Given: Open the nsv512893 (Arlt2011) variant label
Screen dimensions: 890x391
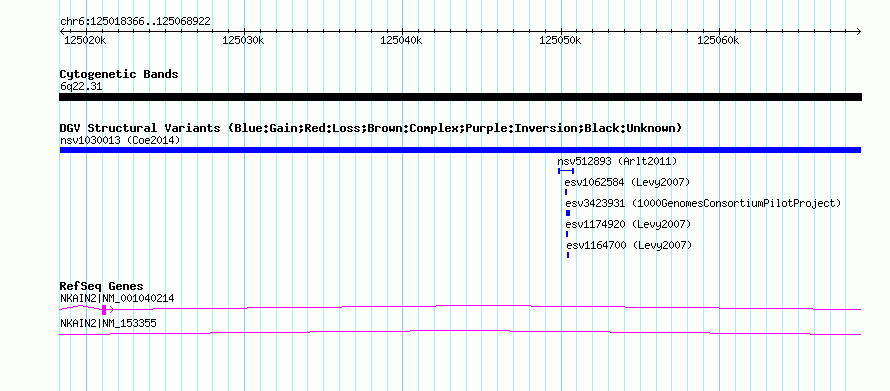Looking at the screenshot, I should coord(617,161).
